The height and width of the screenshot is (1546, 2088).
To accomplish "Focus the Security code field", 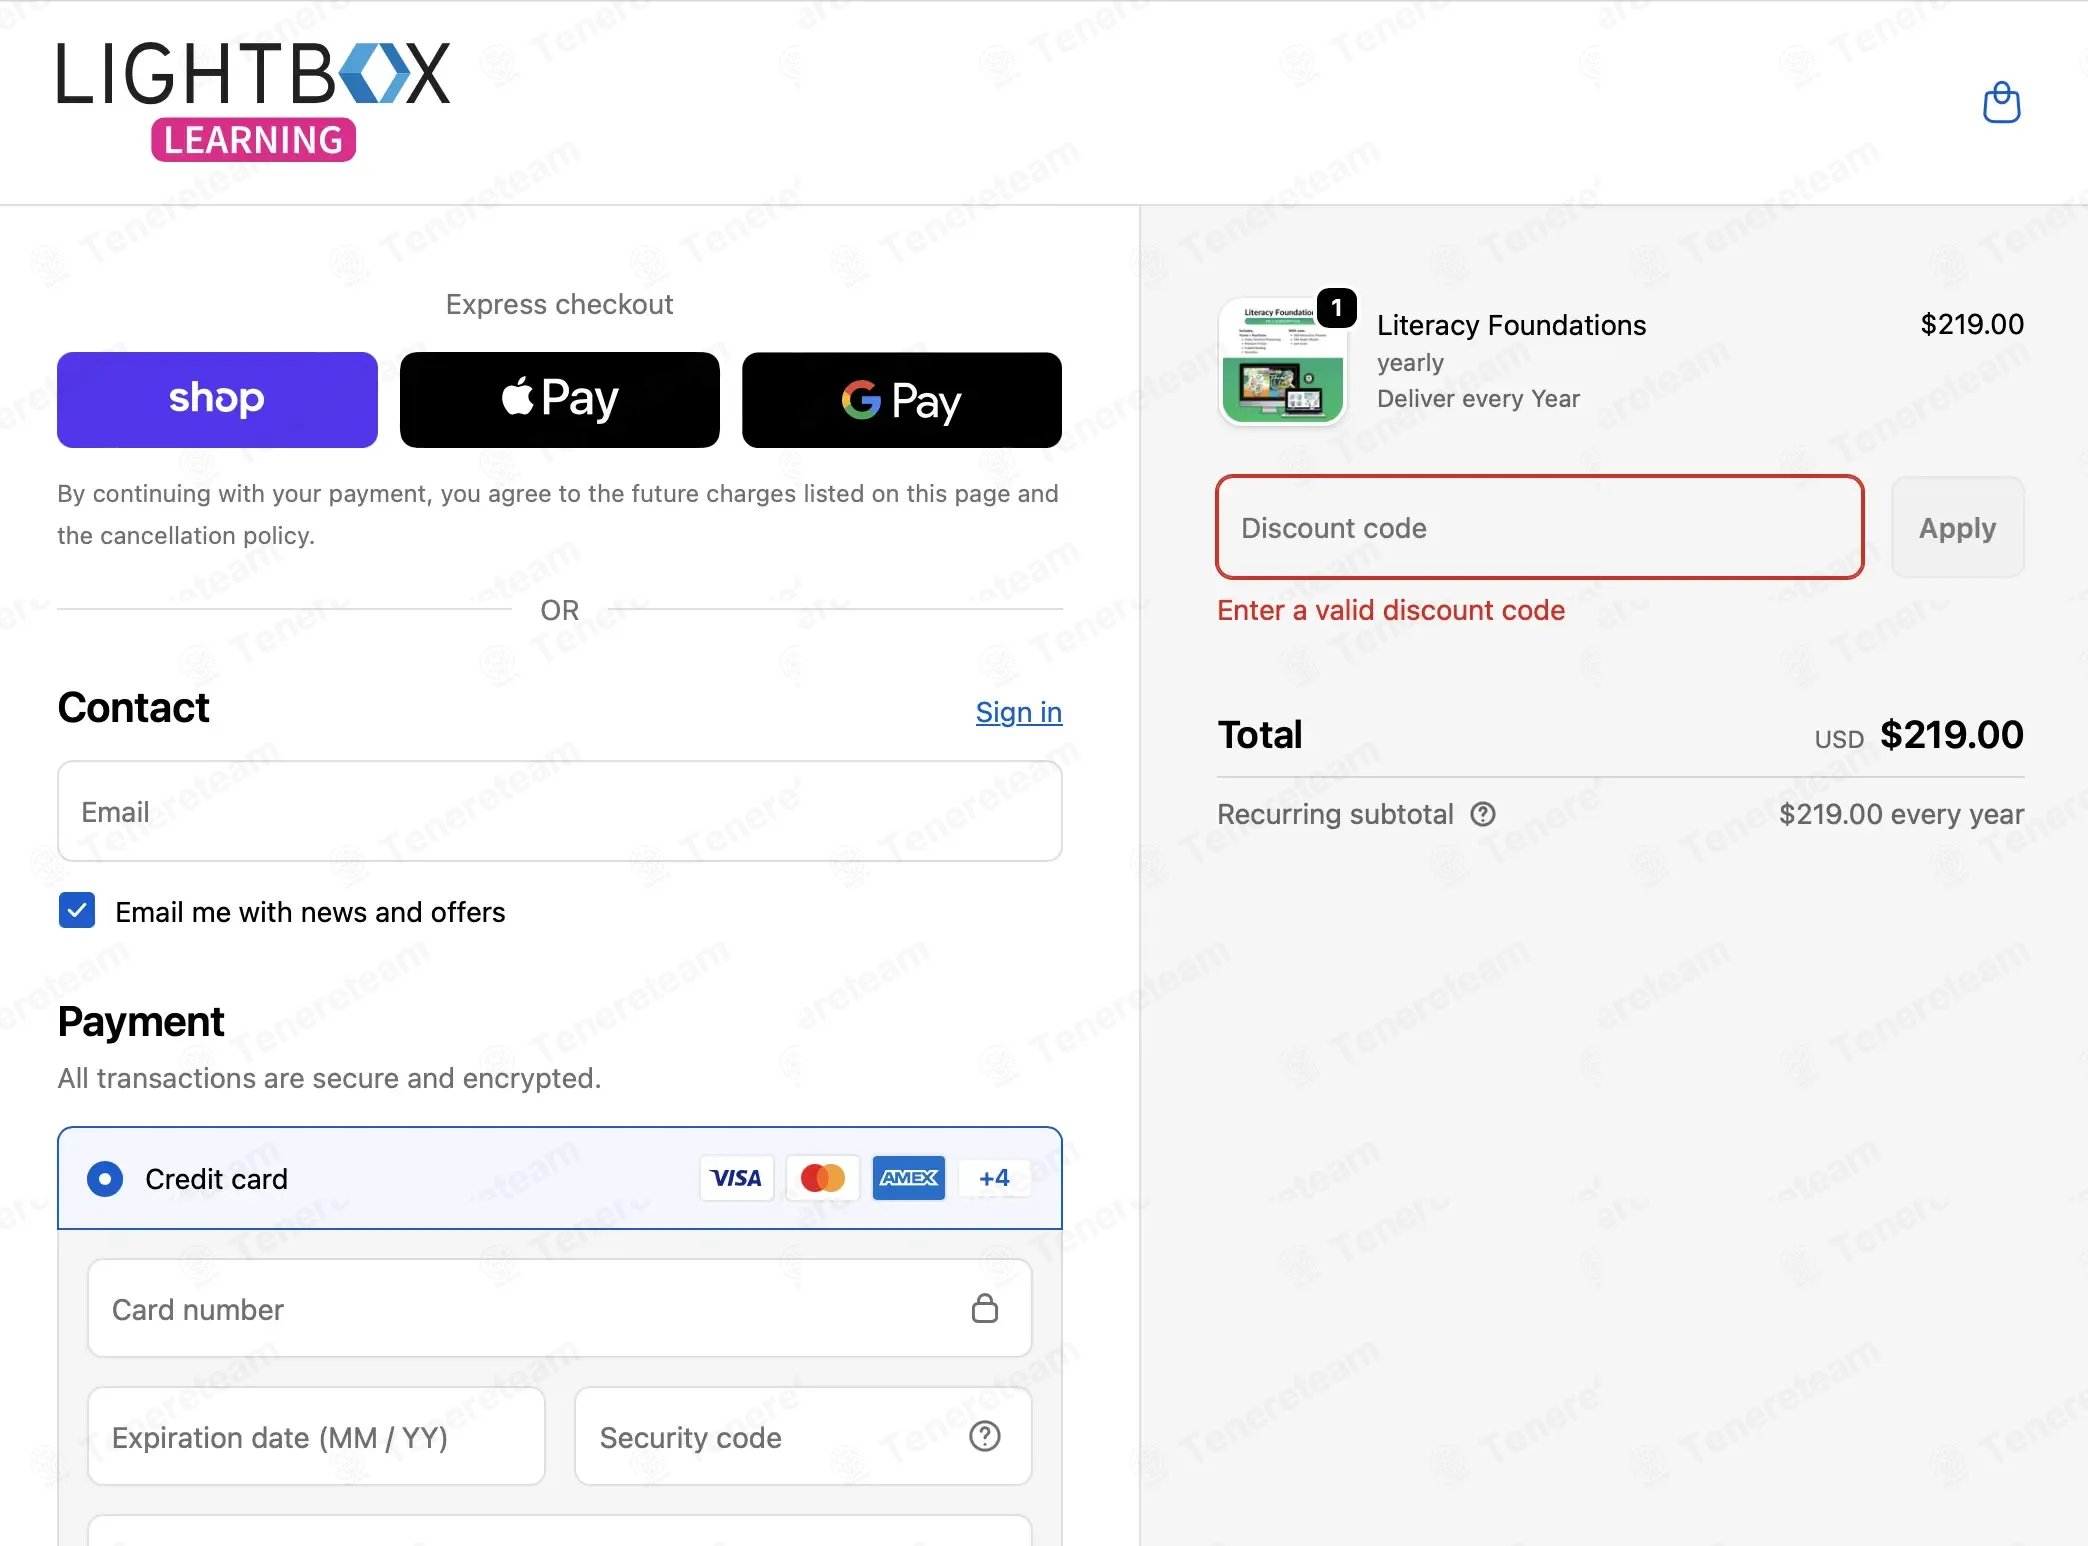I will (803, 1436).
